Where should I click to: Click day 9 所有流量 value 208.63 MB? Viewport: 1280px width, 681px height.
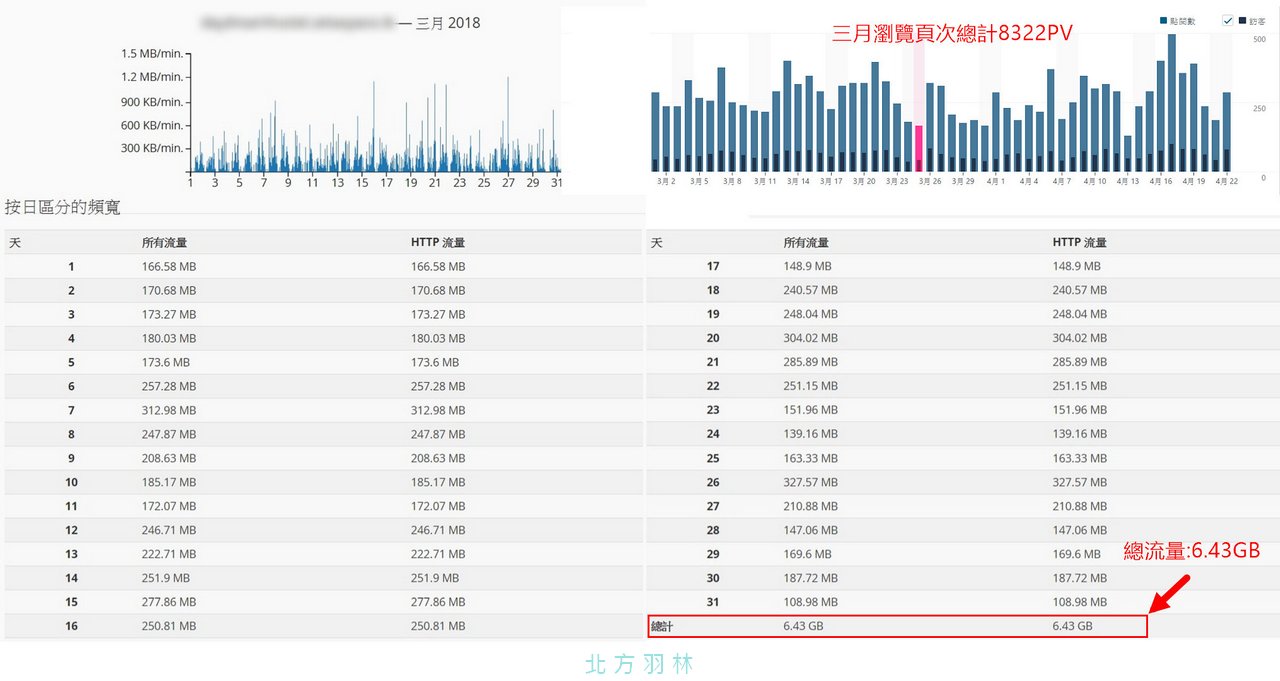point(169,458)
